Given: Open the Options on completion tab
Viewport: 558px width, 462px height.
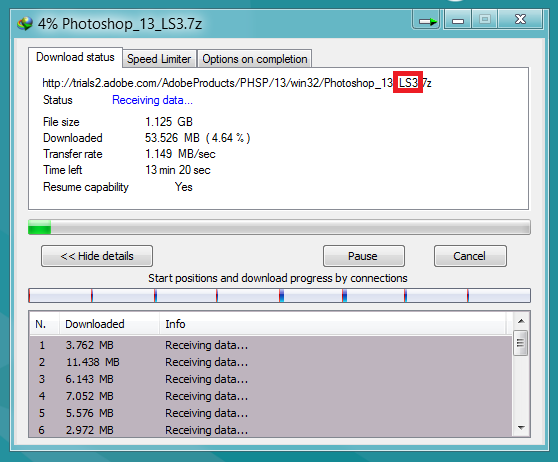Looking at the screenshot, I should [x=254, y=59].
